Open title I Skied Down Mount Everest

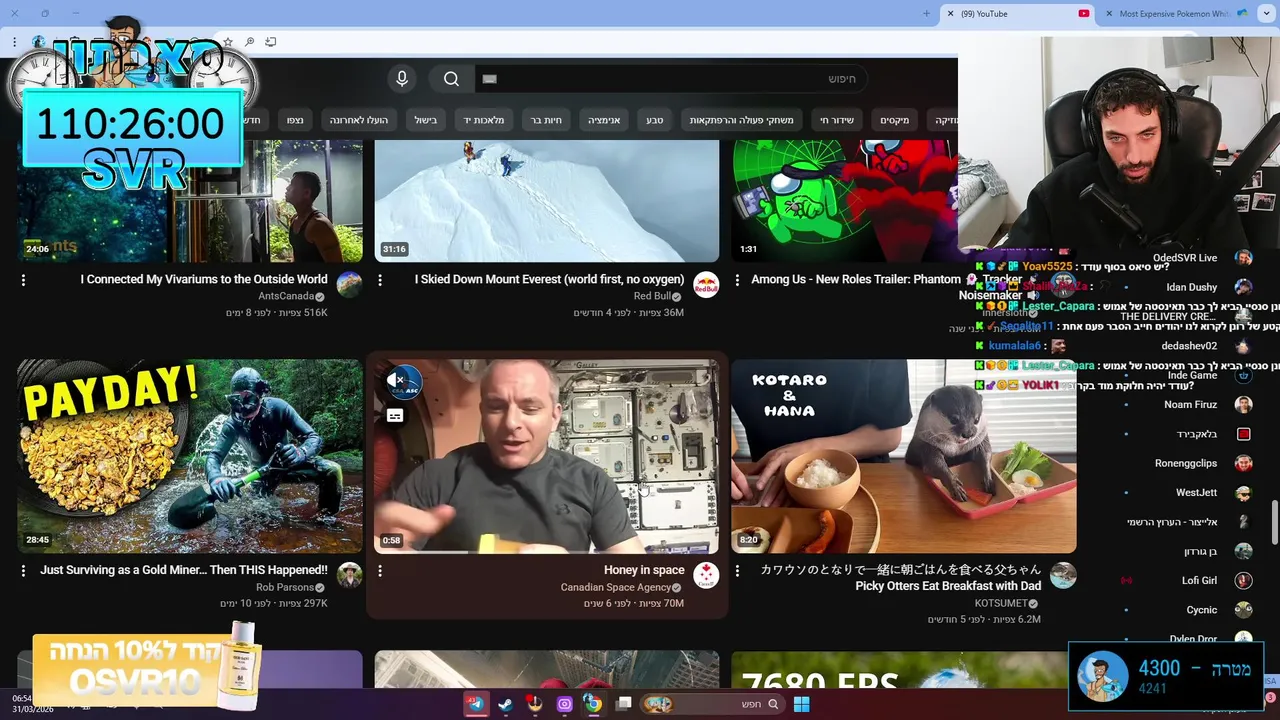[550, 280]
